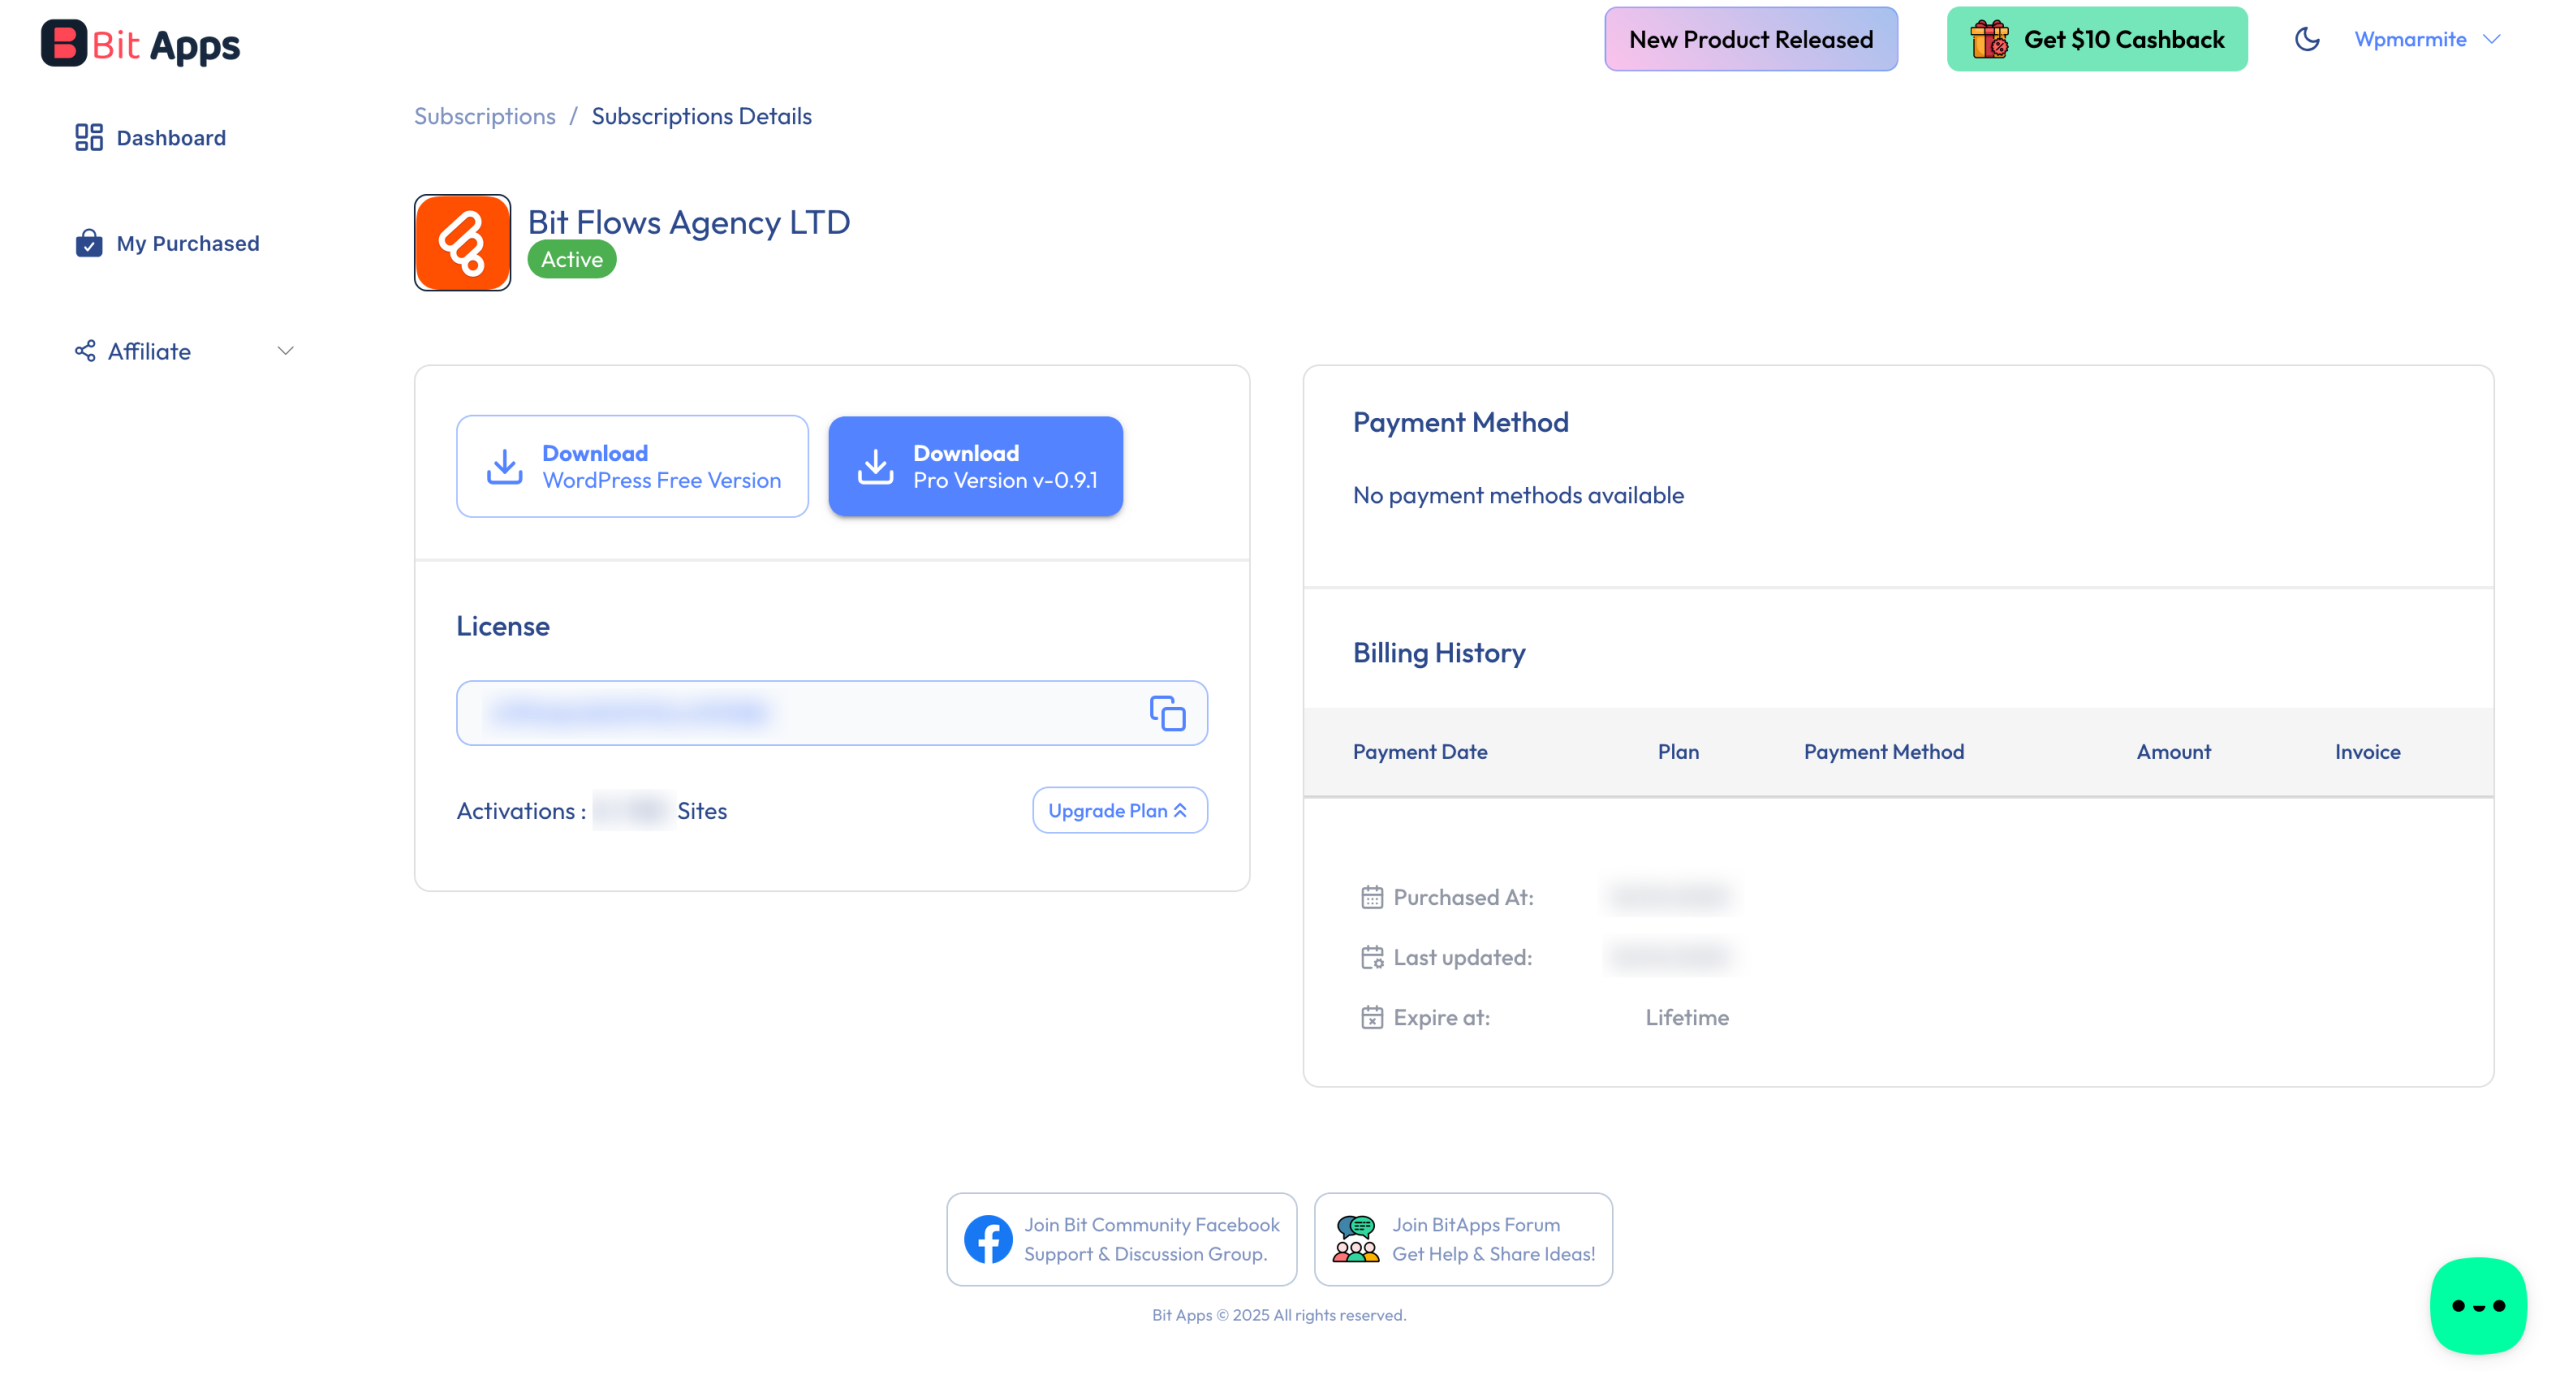Click the Last updated calendar icon

(x=1372, y=957)
